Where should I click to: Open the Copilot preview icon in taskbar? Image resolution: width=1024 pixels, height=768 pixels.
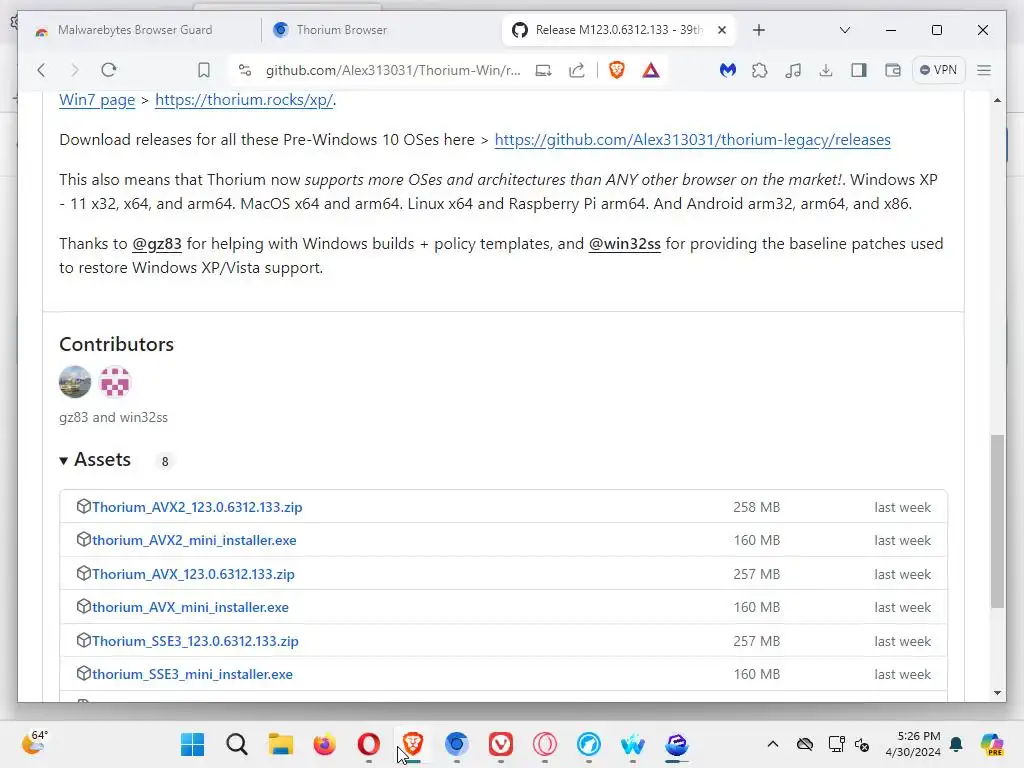pos(992,744)
